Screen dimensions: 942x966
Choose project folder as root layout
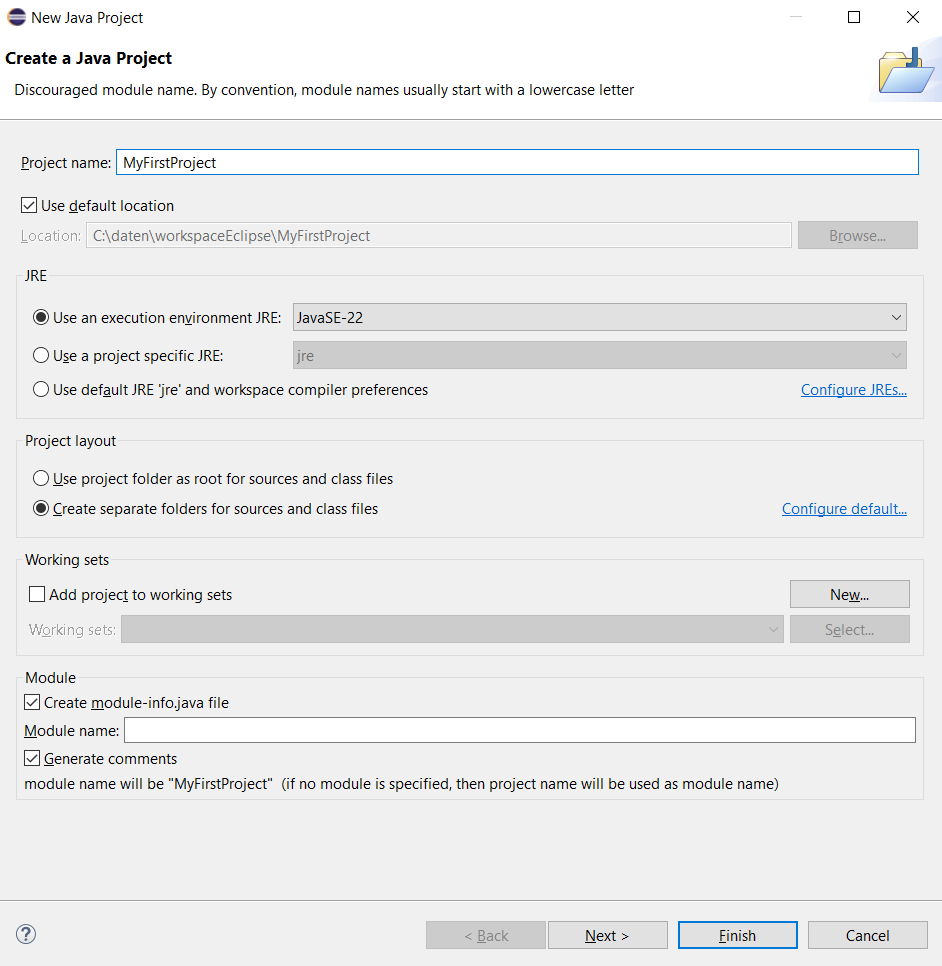(x=41, y=479)
